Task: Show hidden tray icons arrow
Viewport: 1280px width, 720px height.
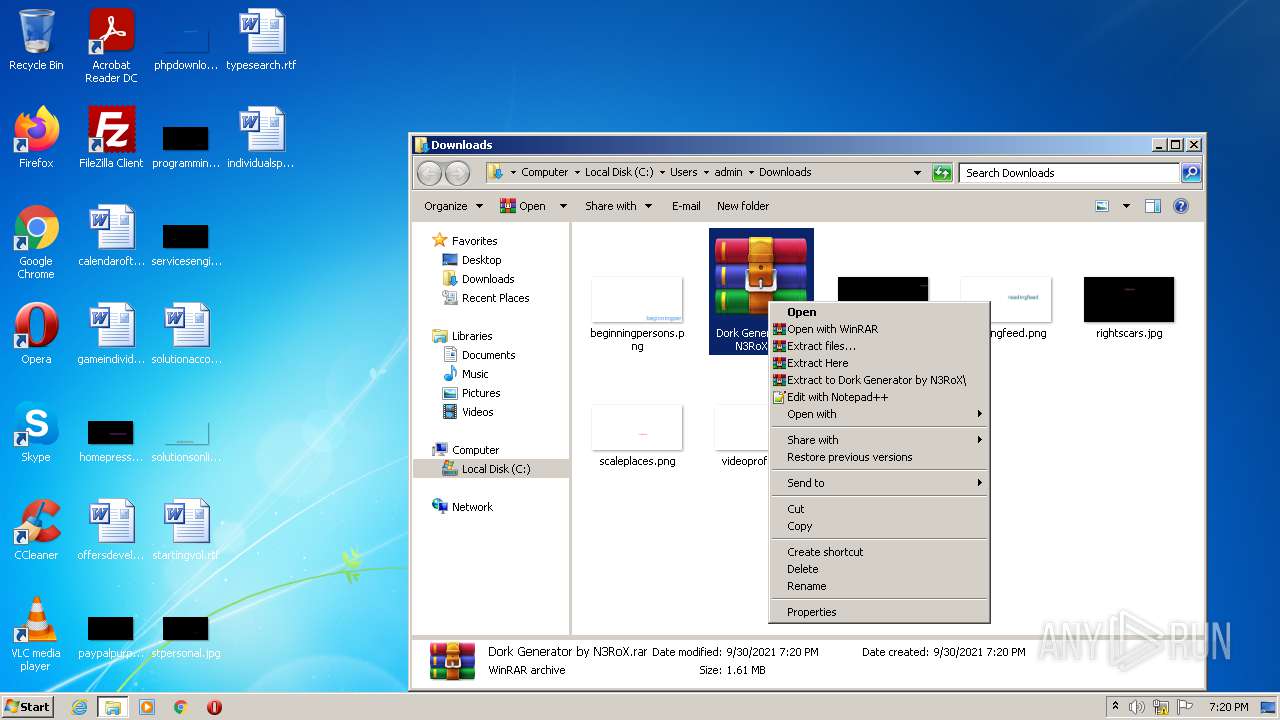Action: 1116,707
